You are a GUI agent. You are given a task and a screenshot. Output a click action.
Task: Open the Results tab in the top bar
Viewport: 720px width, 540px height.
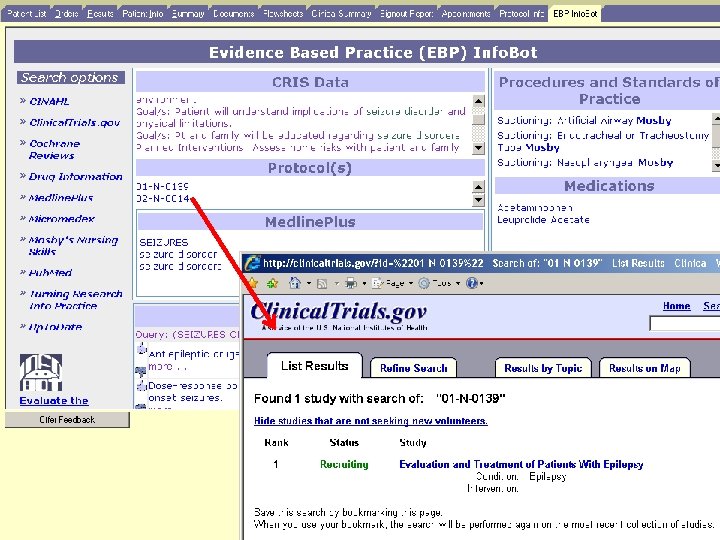click(100, 14)
